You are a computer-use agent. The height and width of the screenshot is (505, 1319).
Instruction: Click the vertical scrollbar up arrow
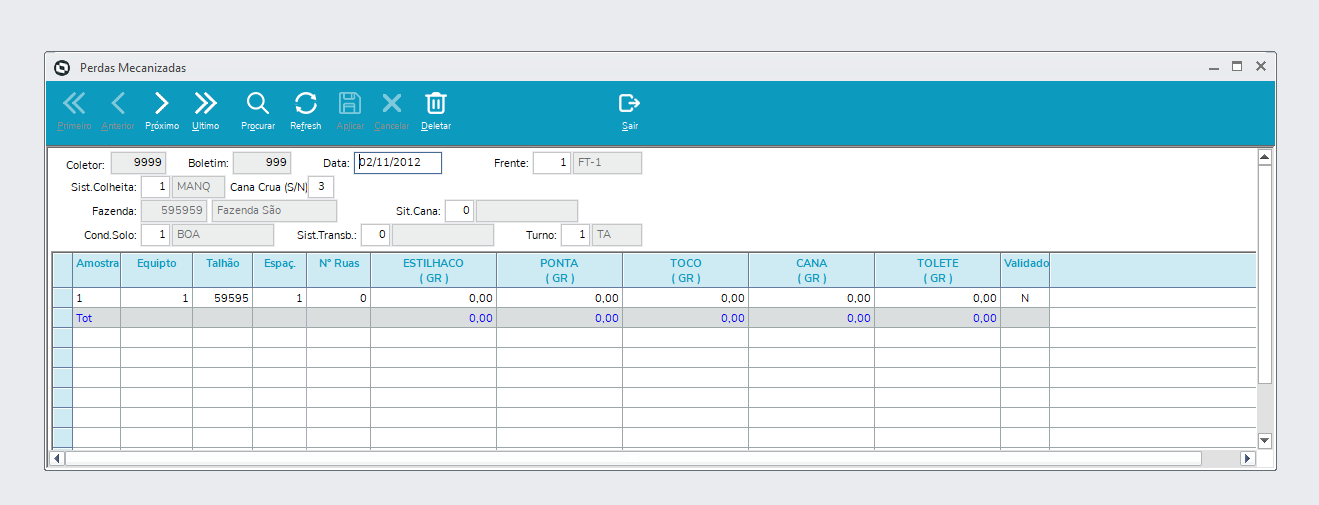click(x=1264, y=157)
